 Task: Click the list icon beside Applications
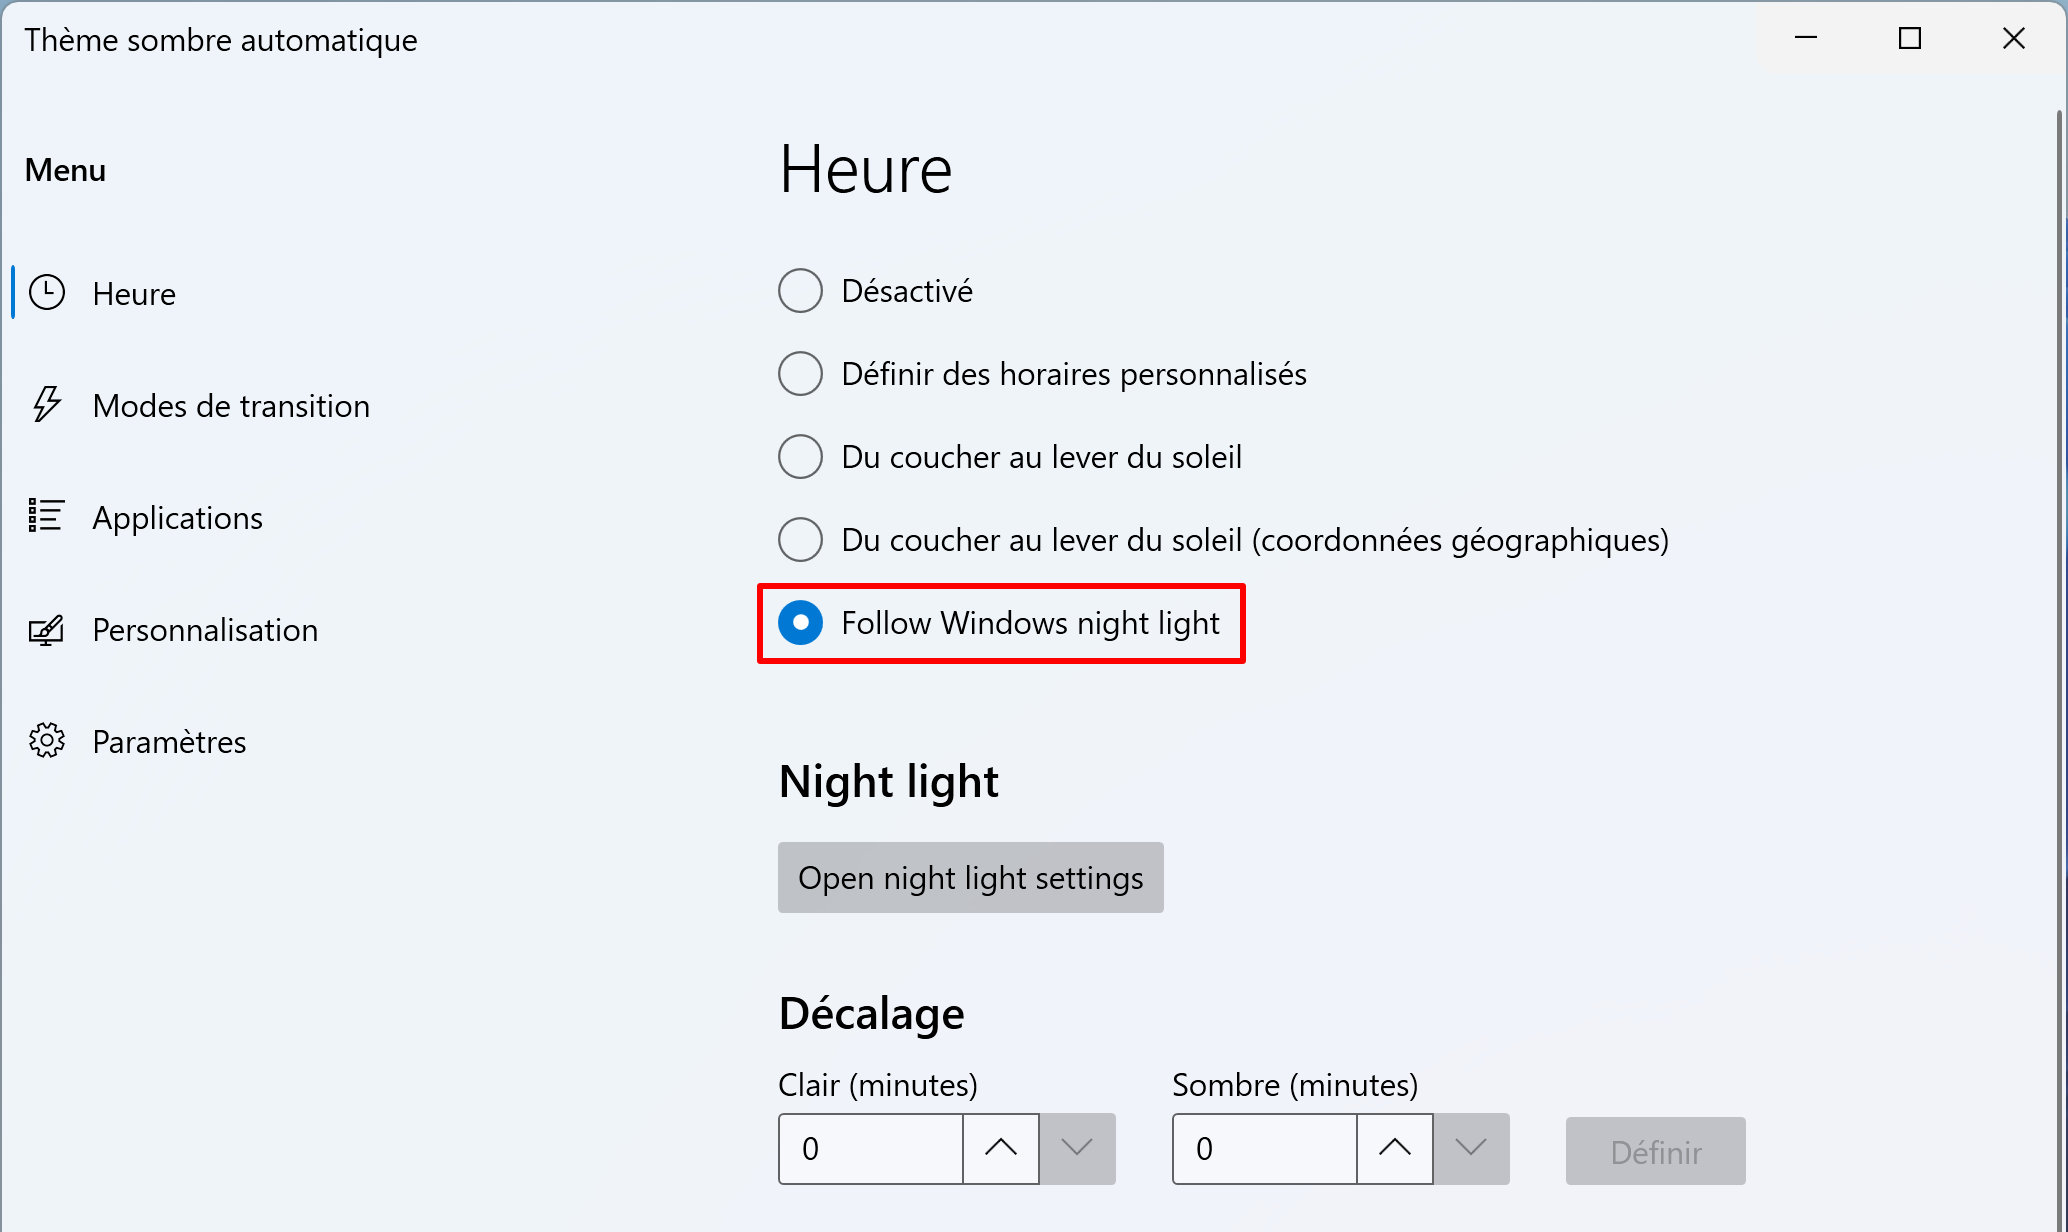click(46, 516)
